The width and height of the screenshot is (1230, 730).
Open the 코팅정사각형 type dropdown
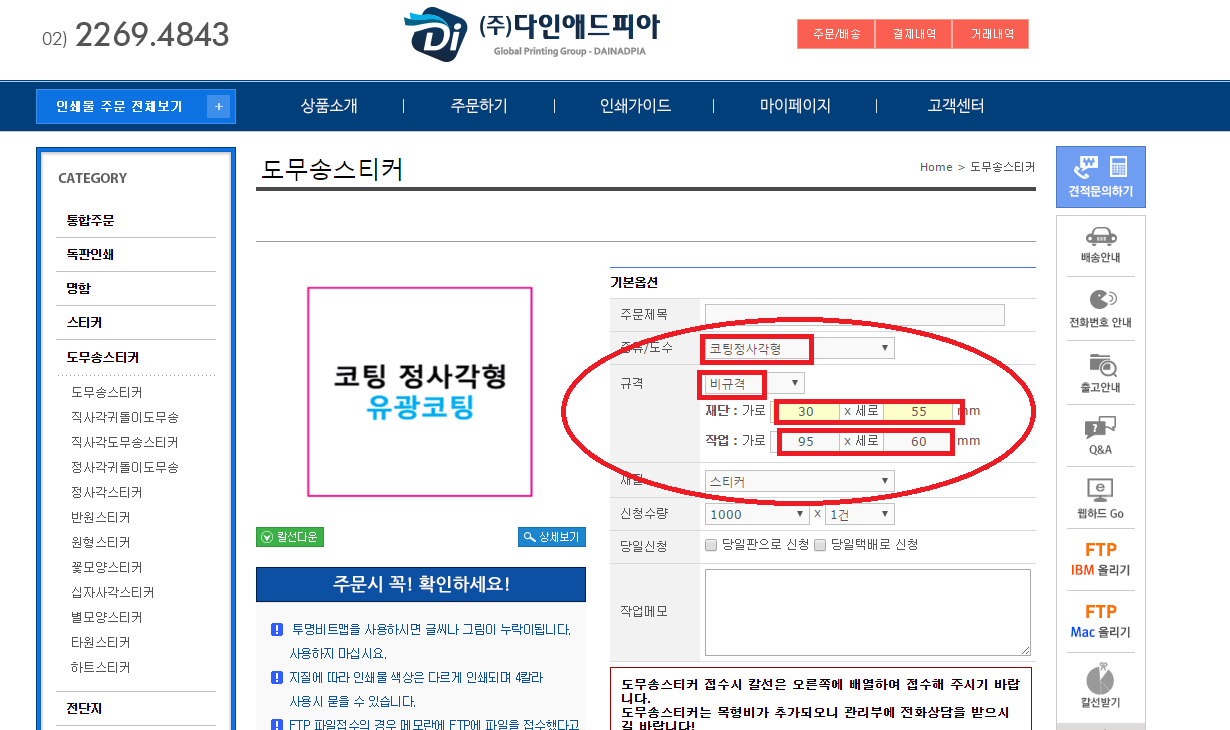point(799,348)
